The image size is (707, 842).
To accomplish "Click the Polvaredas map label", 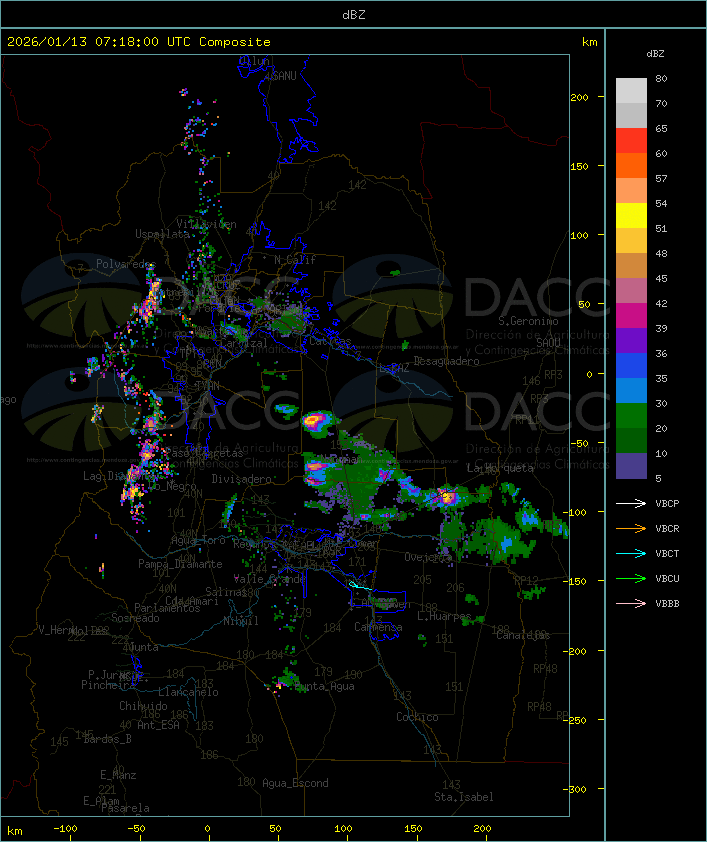I will (126, 264).
